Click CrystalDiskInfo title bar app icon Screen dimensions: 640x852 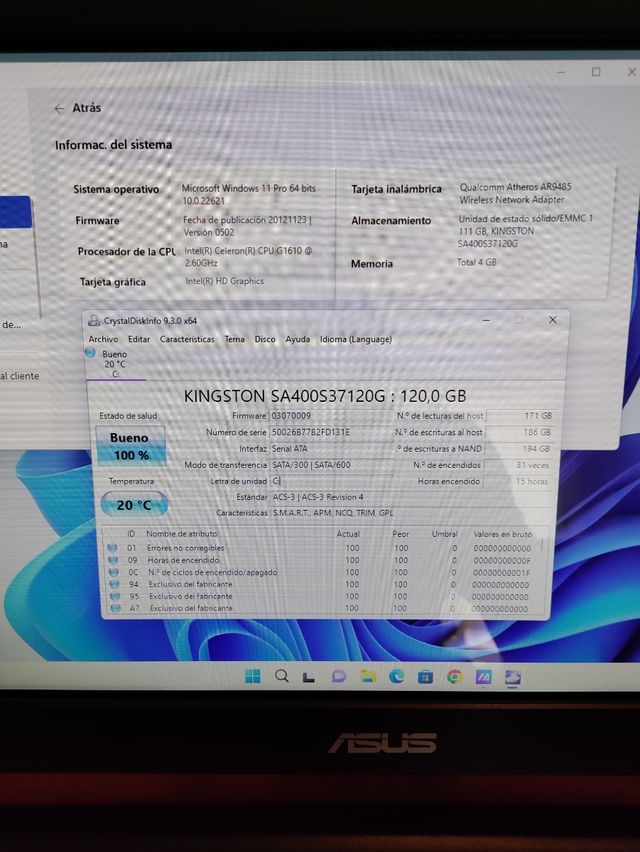click(x=94, y=321)
